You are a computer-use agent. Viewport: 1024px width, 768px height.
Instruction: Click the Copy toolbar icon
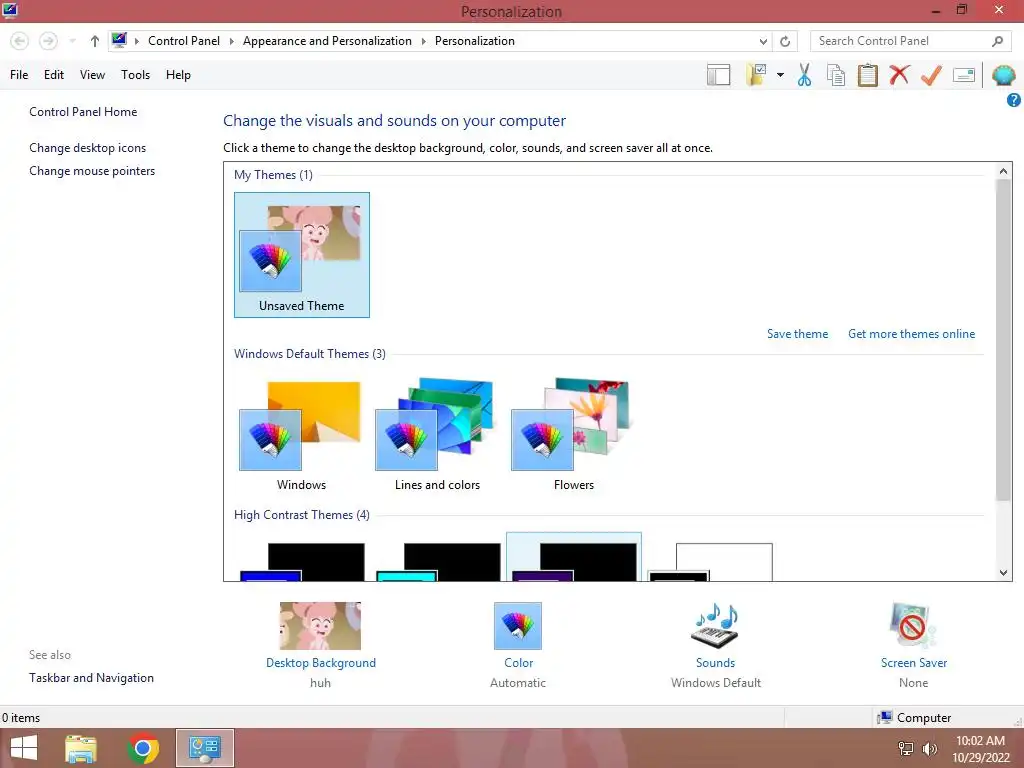click(836, 75)
